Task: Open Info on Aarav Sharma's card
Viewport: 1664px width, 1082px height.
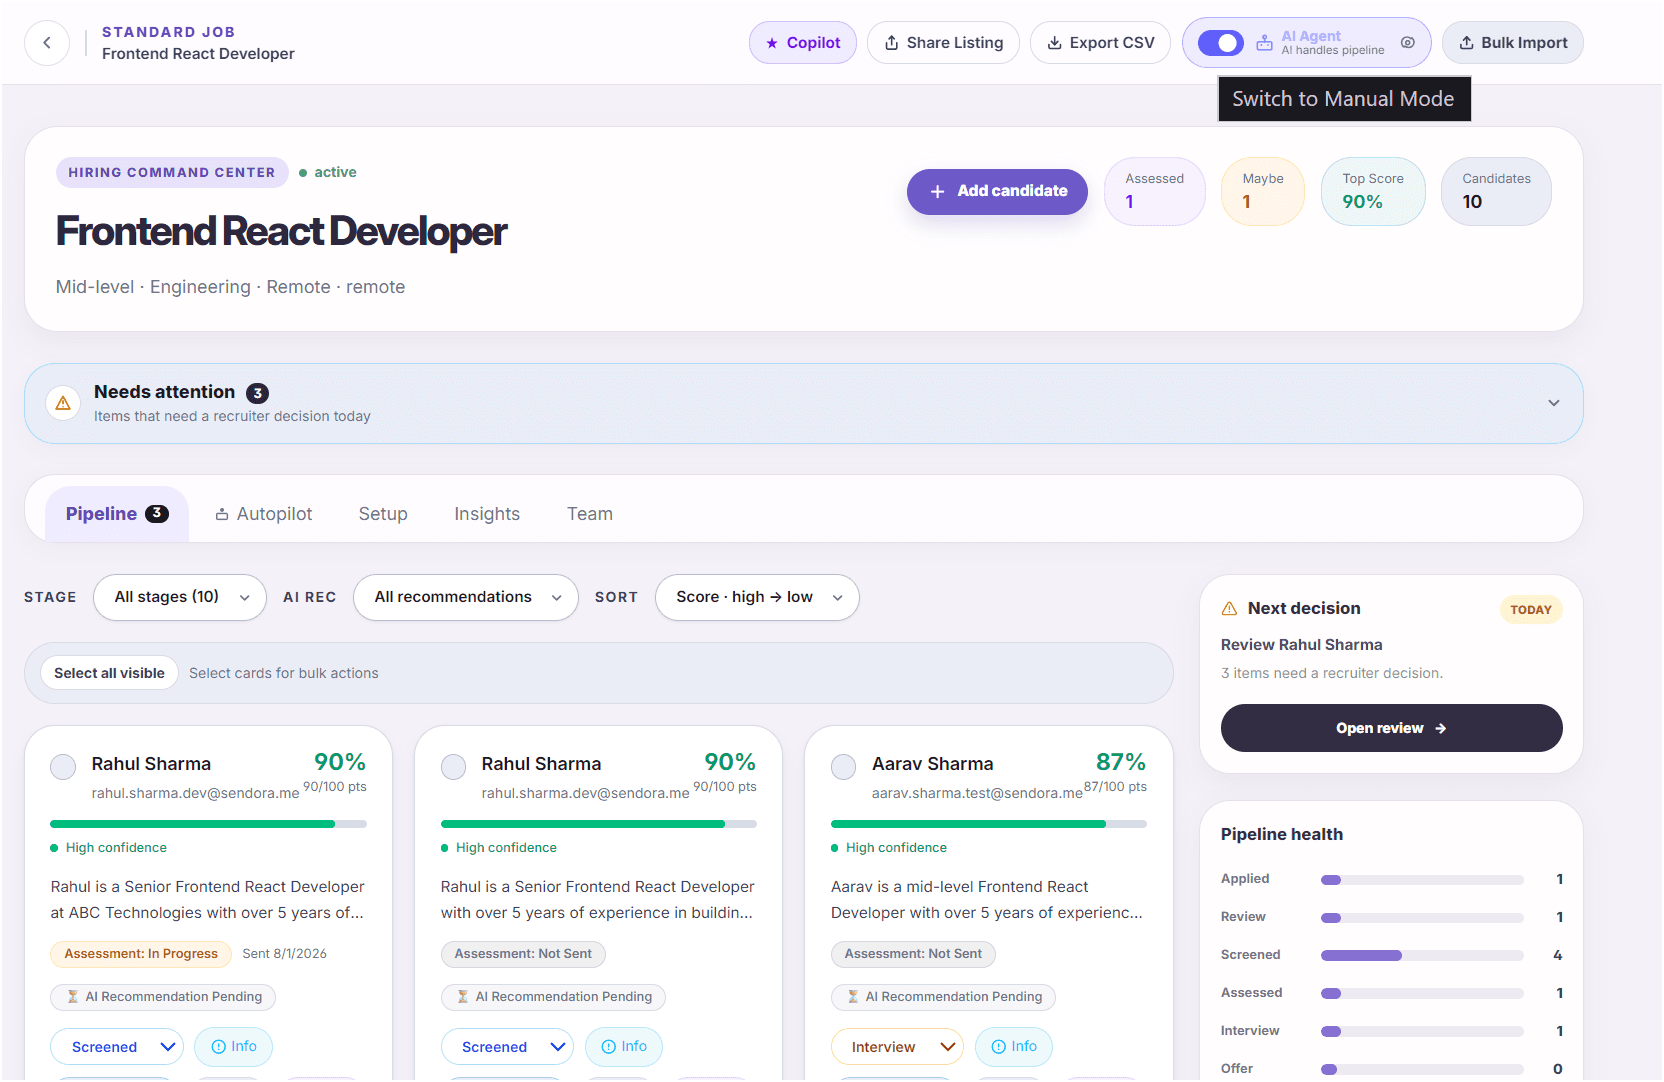Action: click(1014, 1046)
